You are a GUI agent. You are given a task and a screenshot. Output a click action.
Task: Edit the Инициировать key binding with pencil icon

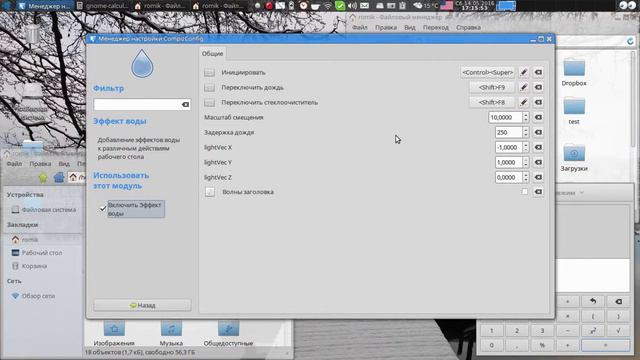(524, 72)
